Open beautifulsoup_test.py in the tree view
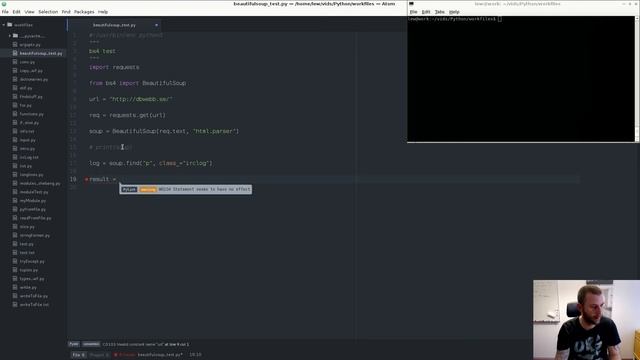Screen dimensions: 640x360 (x=41, y=53)
